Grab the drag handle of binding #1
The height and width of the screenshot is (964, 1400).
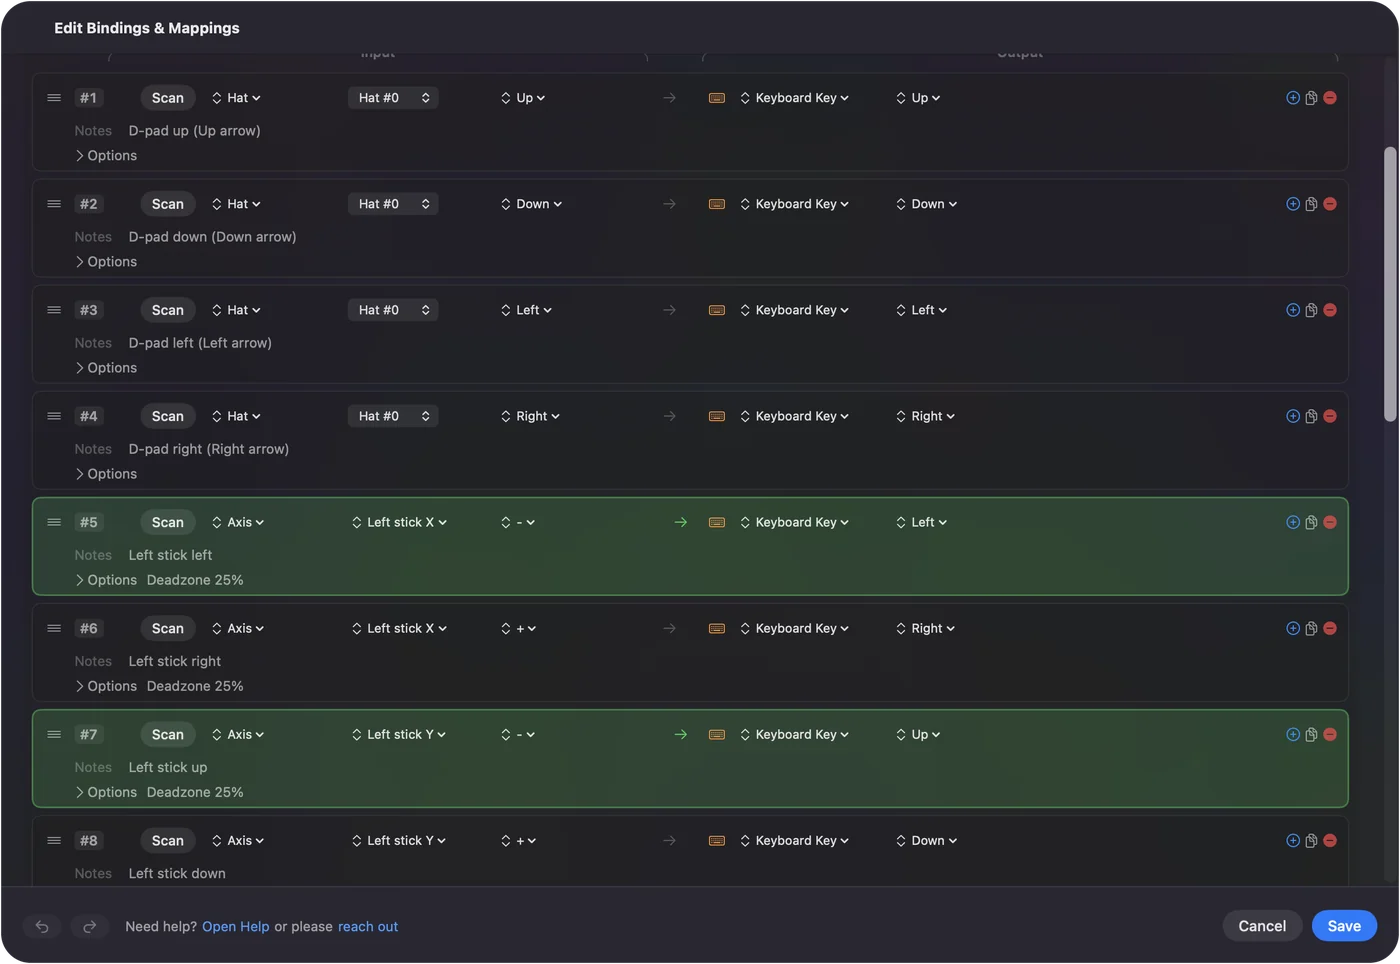pos(54,98)
